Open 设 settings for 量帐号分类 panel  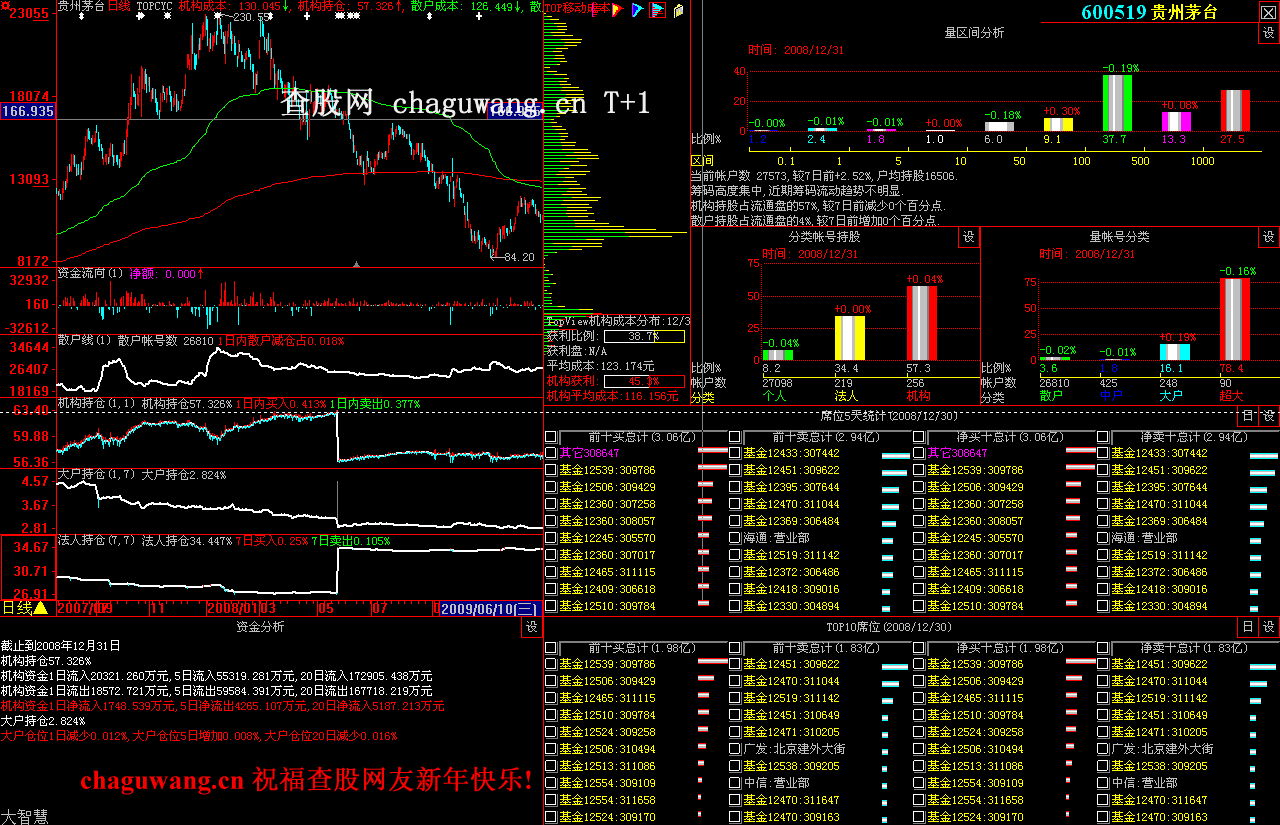pos(1268,237)
